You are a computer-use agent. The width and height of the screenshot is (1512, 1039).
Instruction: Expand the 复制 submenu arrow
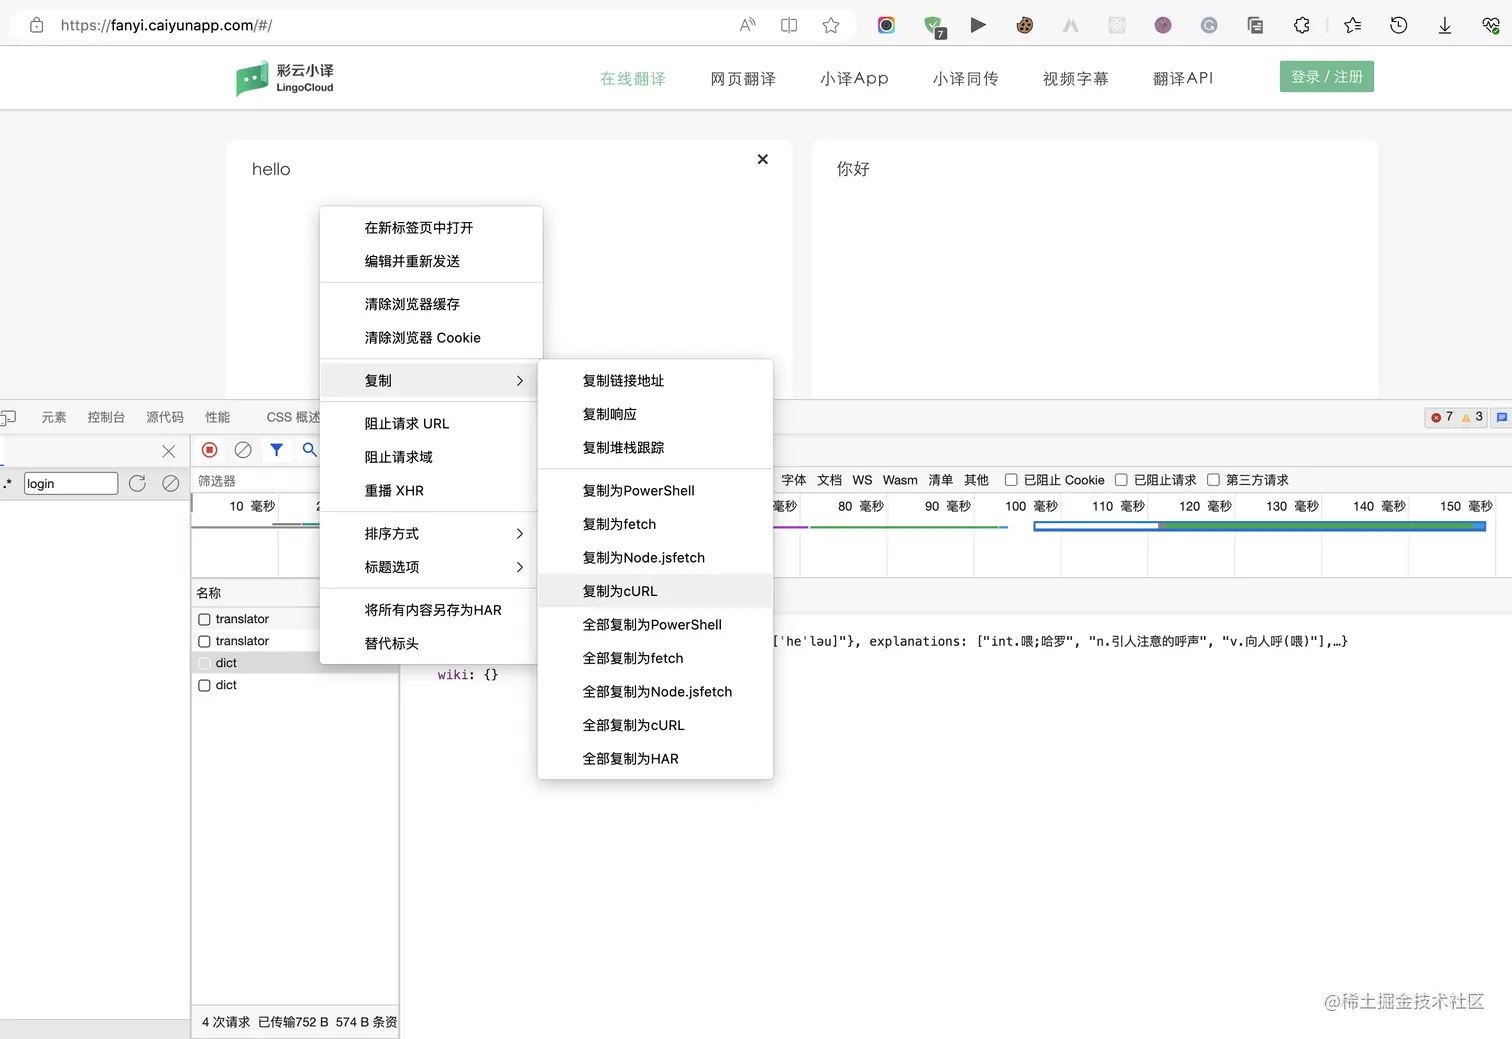click(x=519, y=381)
